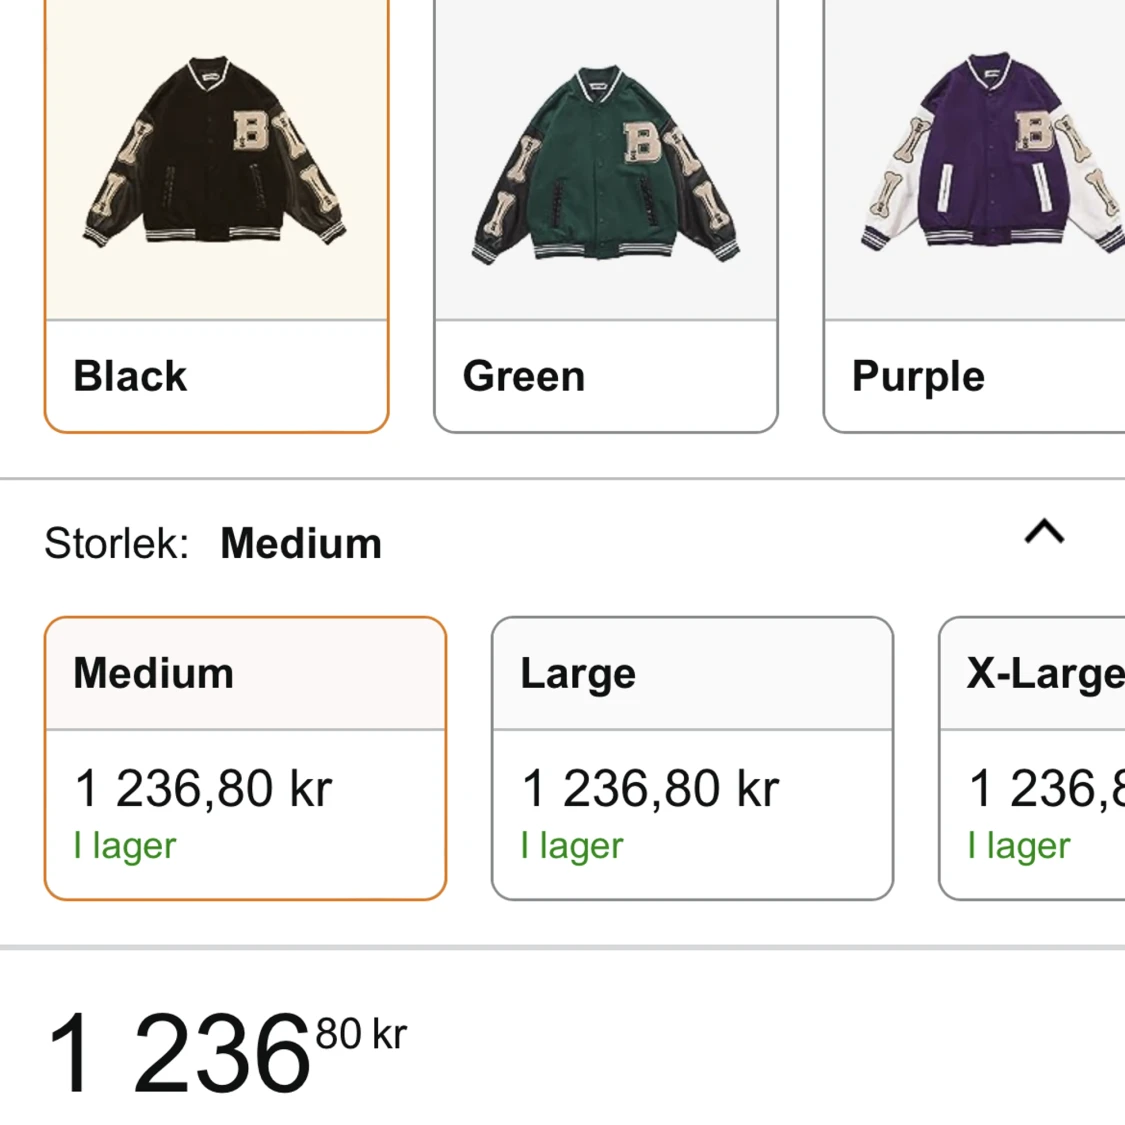Click the Medium size price text
Image resolution: width=1125 pixels, height=1125 pixels.
(203, 788)
